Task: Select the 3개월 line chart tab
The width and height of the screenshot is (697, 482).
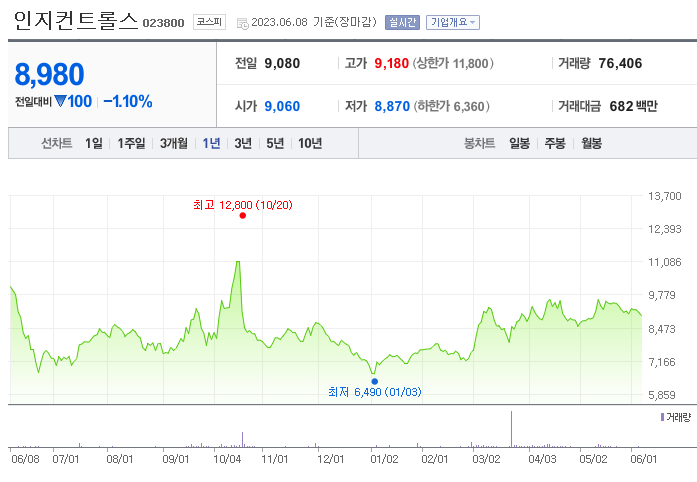Action: click(x=174, y=143)
